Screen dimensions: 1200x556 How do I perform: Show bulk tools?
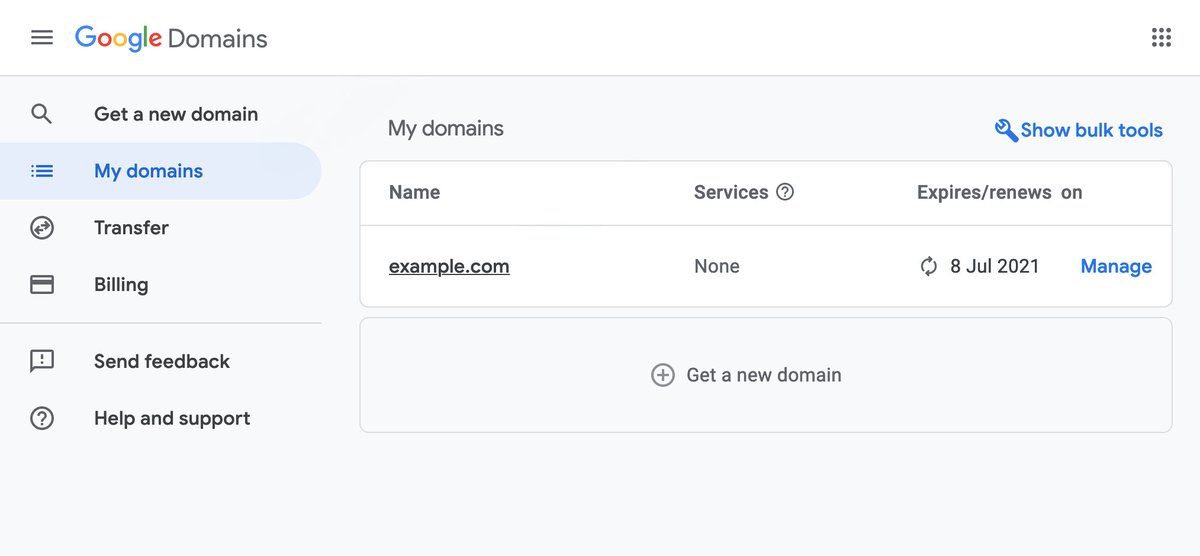tap(1091, 130)
